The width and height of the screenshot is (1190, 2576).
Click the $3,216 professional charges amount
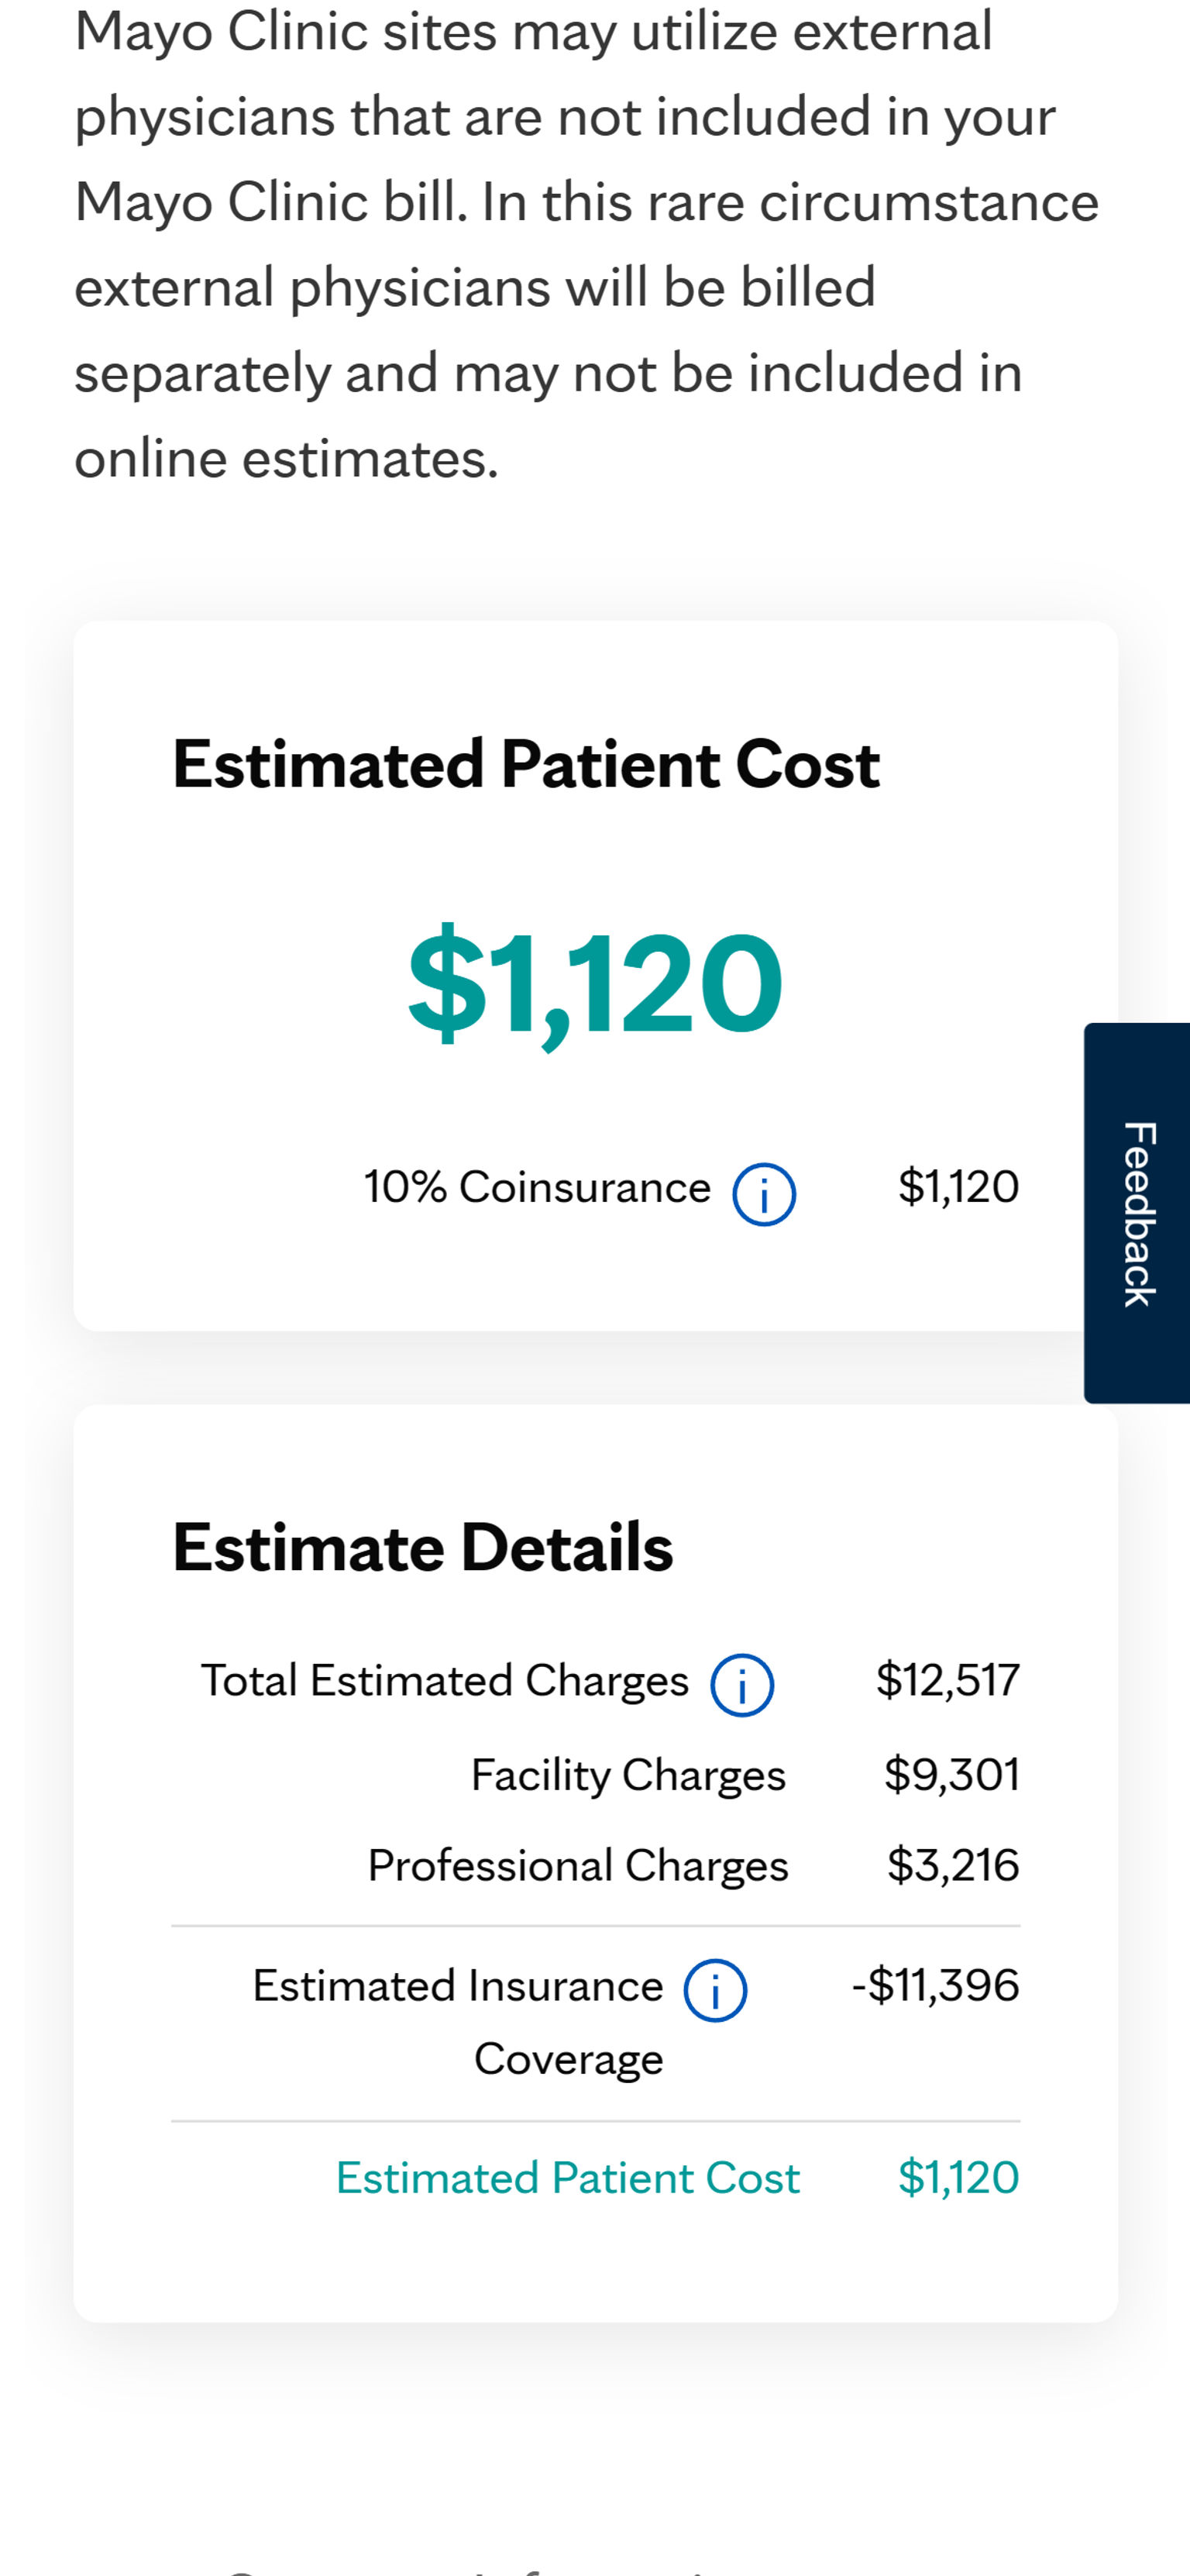point(952,1866)
